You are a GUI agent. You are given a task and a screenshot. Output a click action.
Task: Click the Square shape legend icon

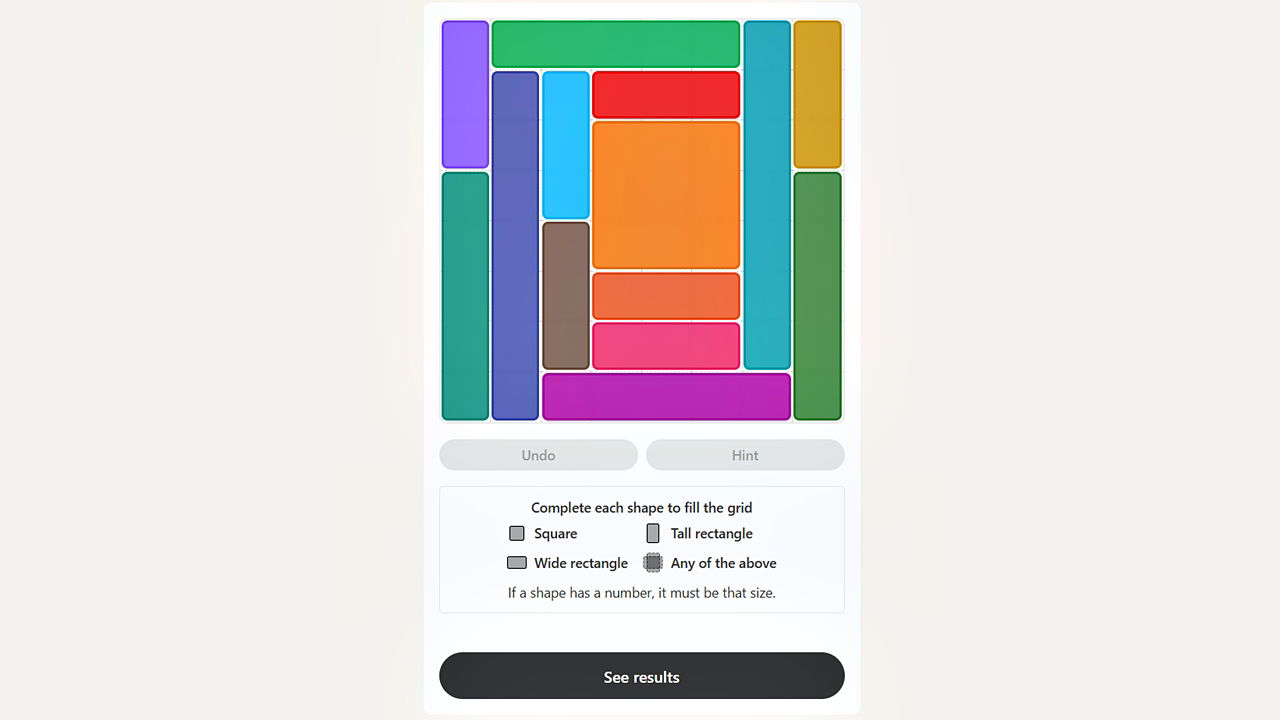[x=517, y=534]
